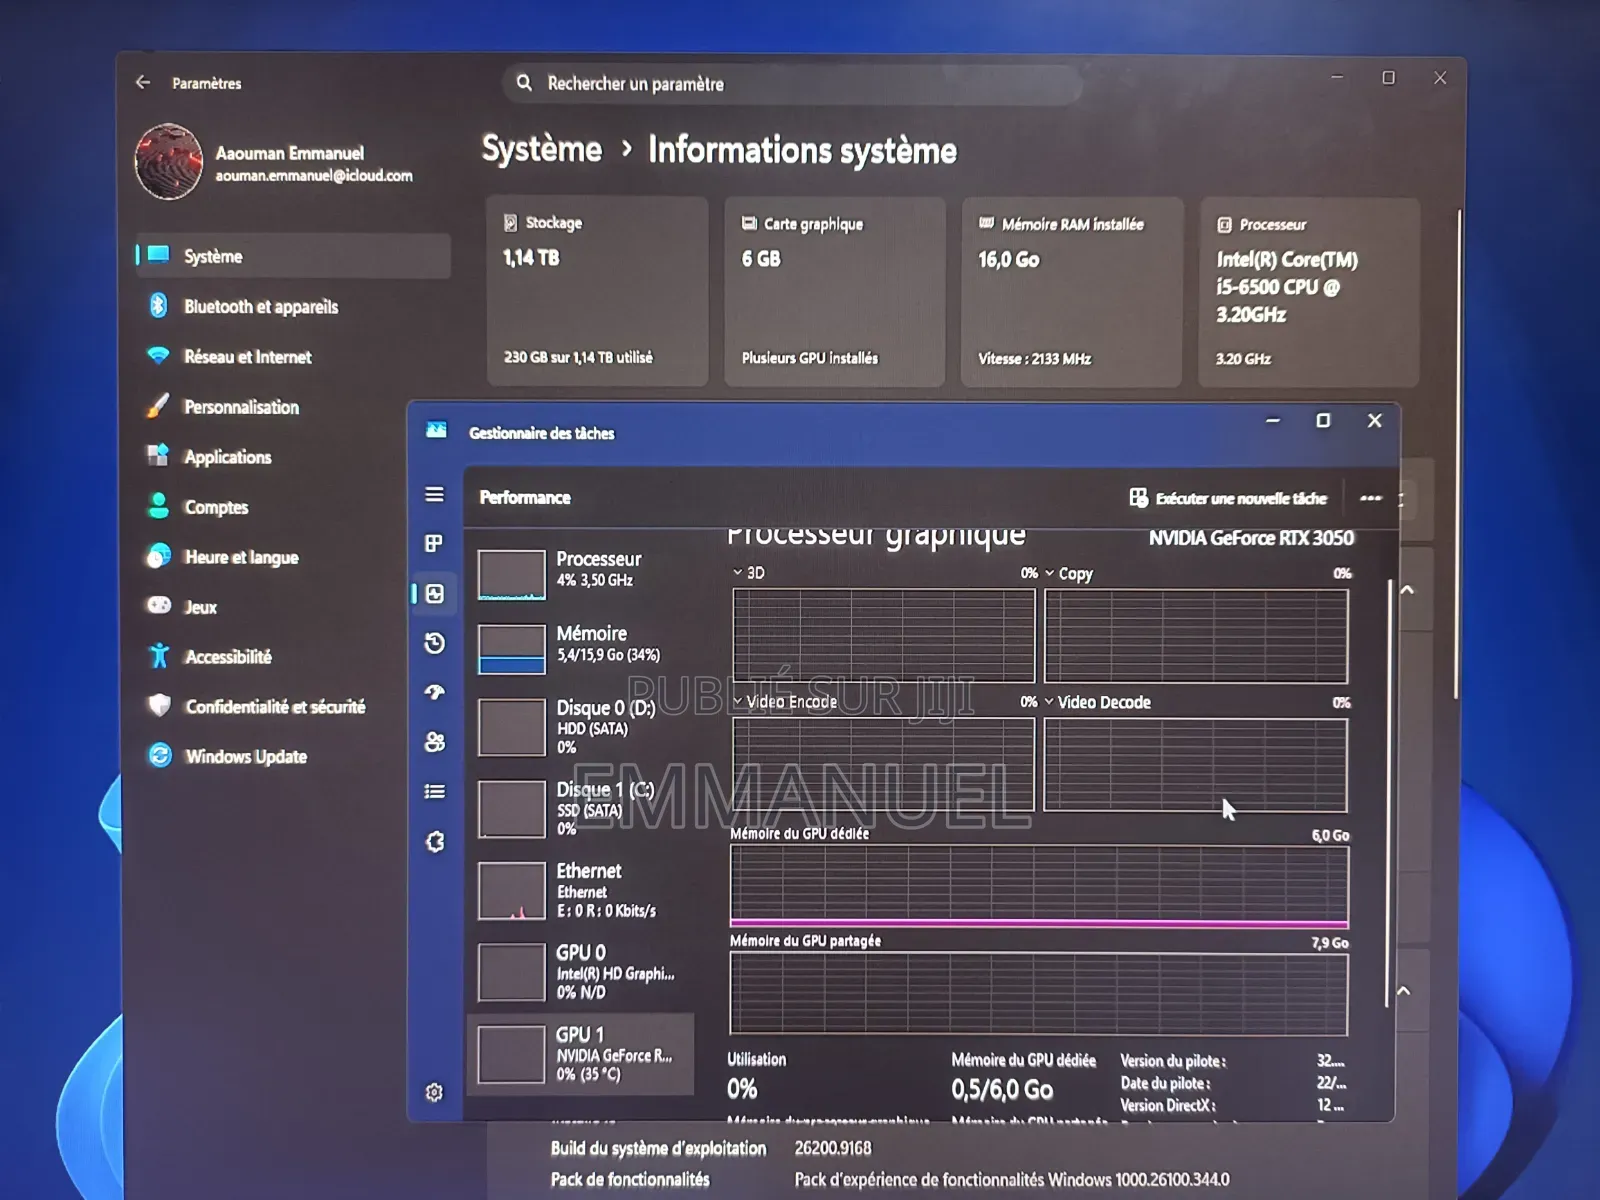1600x1200 pixels.
Task: Click the NVIDIA GeForce RTX 3050 label
Action: point(1251,538)
